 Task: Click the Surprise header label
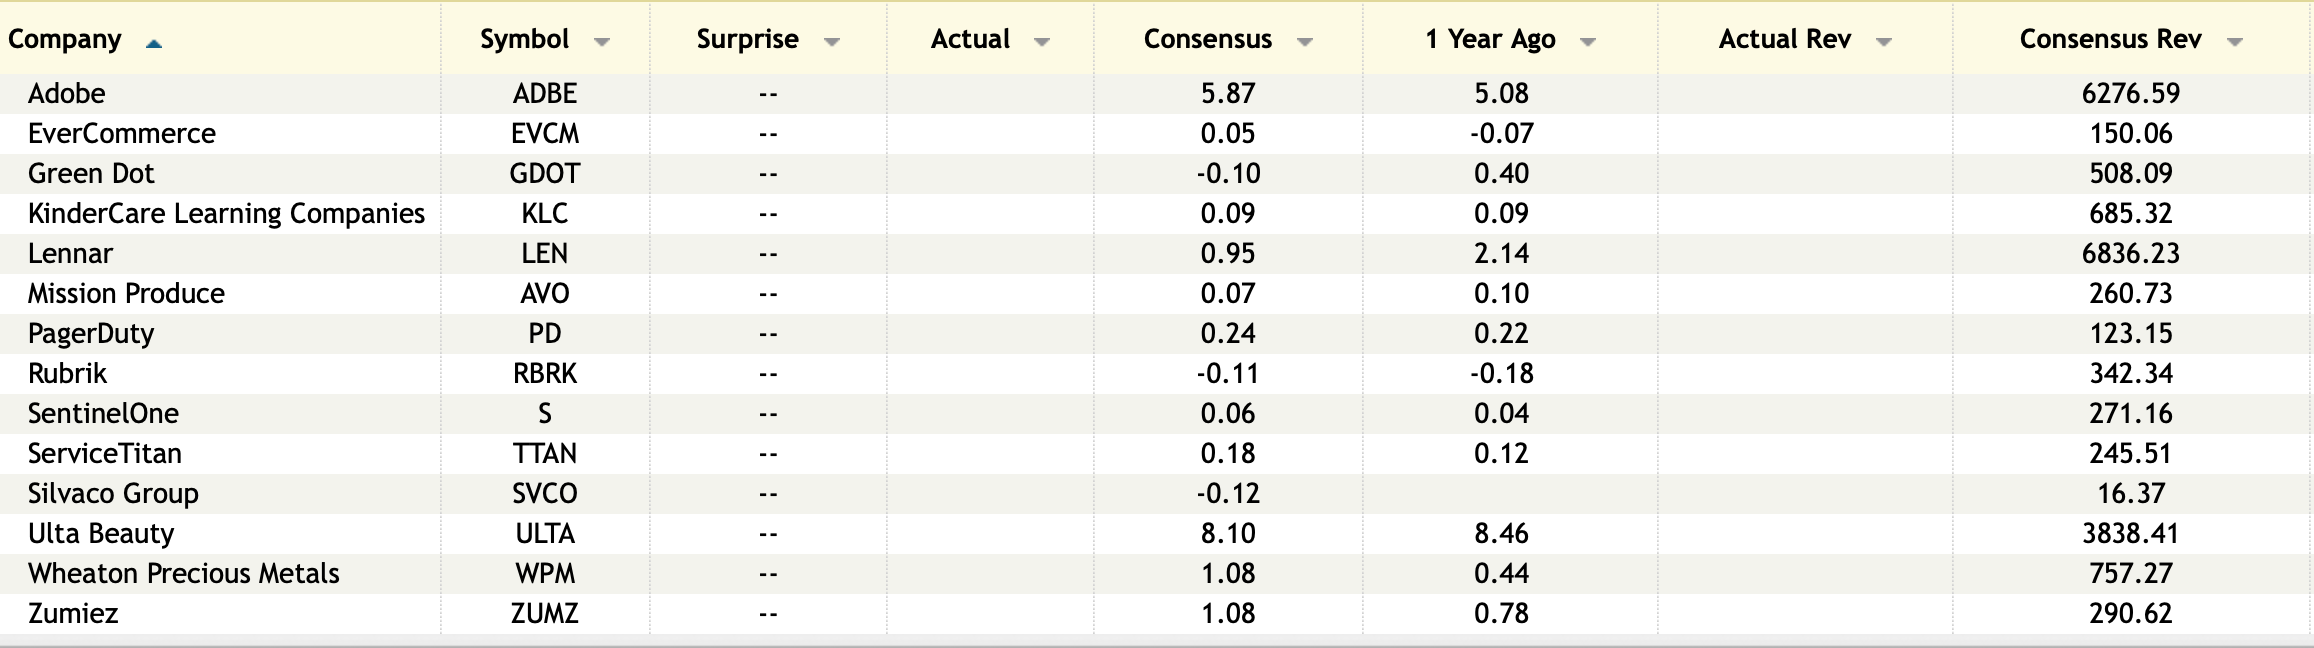coord(747,39)
